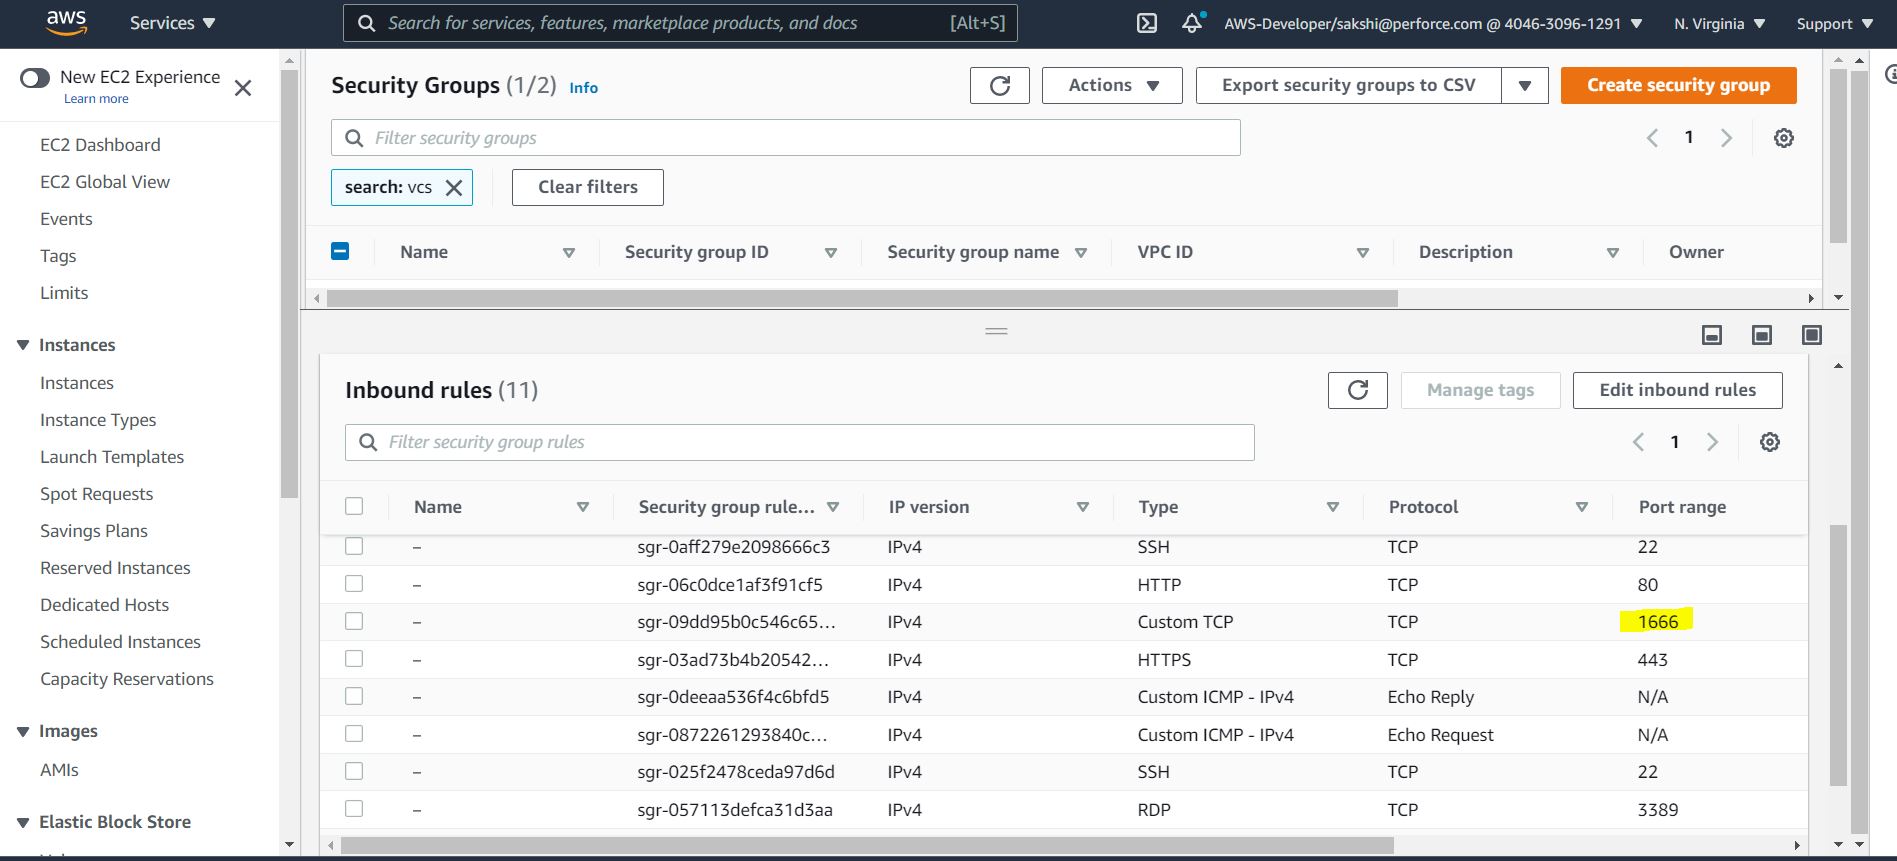The image size is (1897, 861).
Task: Open inbound rules preferences gear
Action: [1769, 442]
